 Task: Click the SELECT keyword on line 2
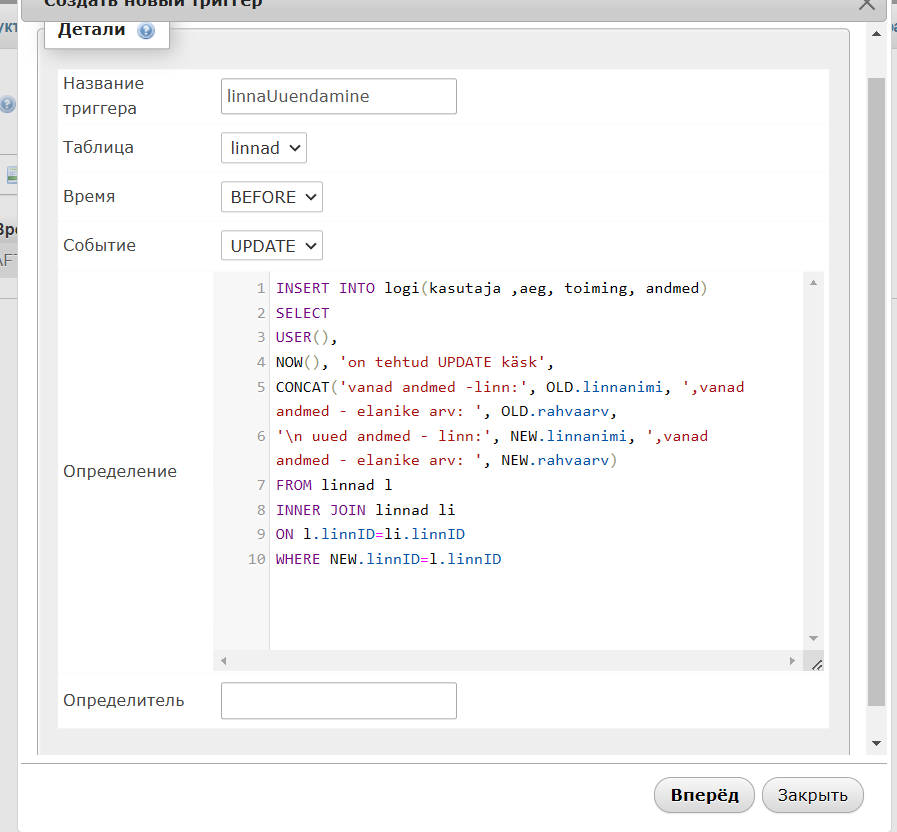click(303, 313)
